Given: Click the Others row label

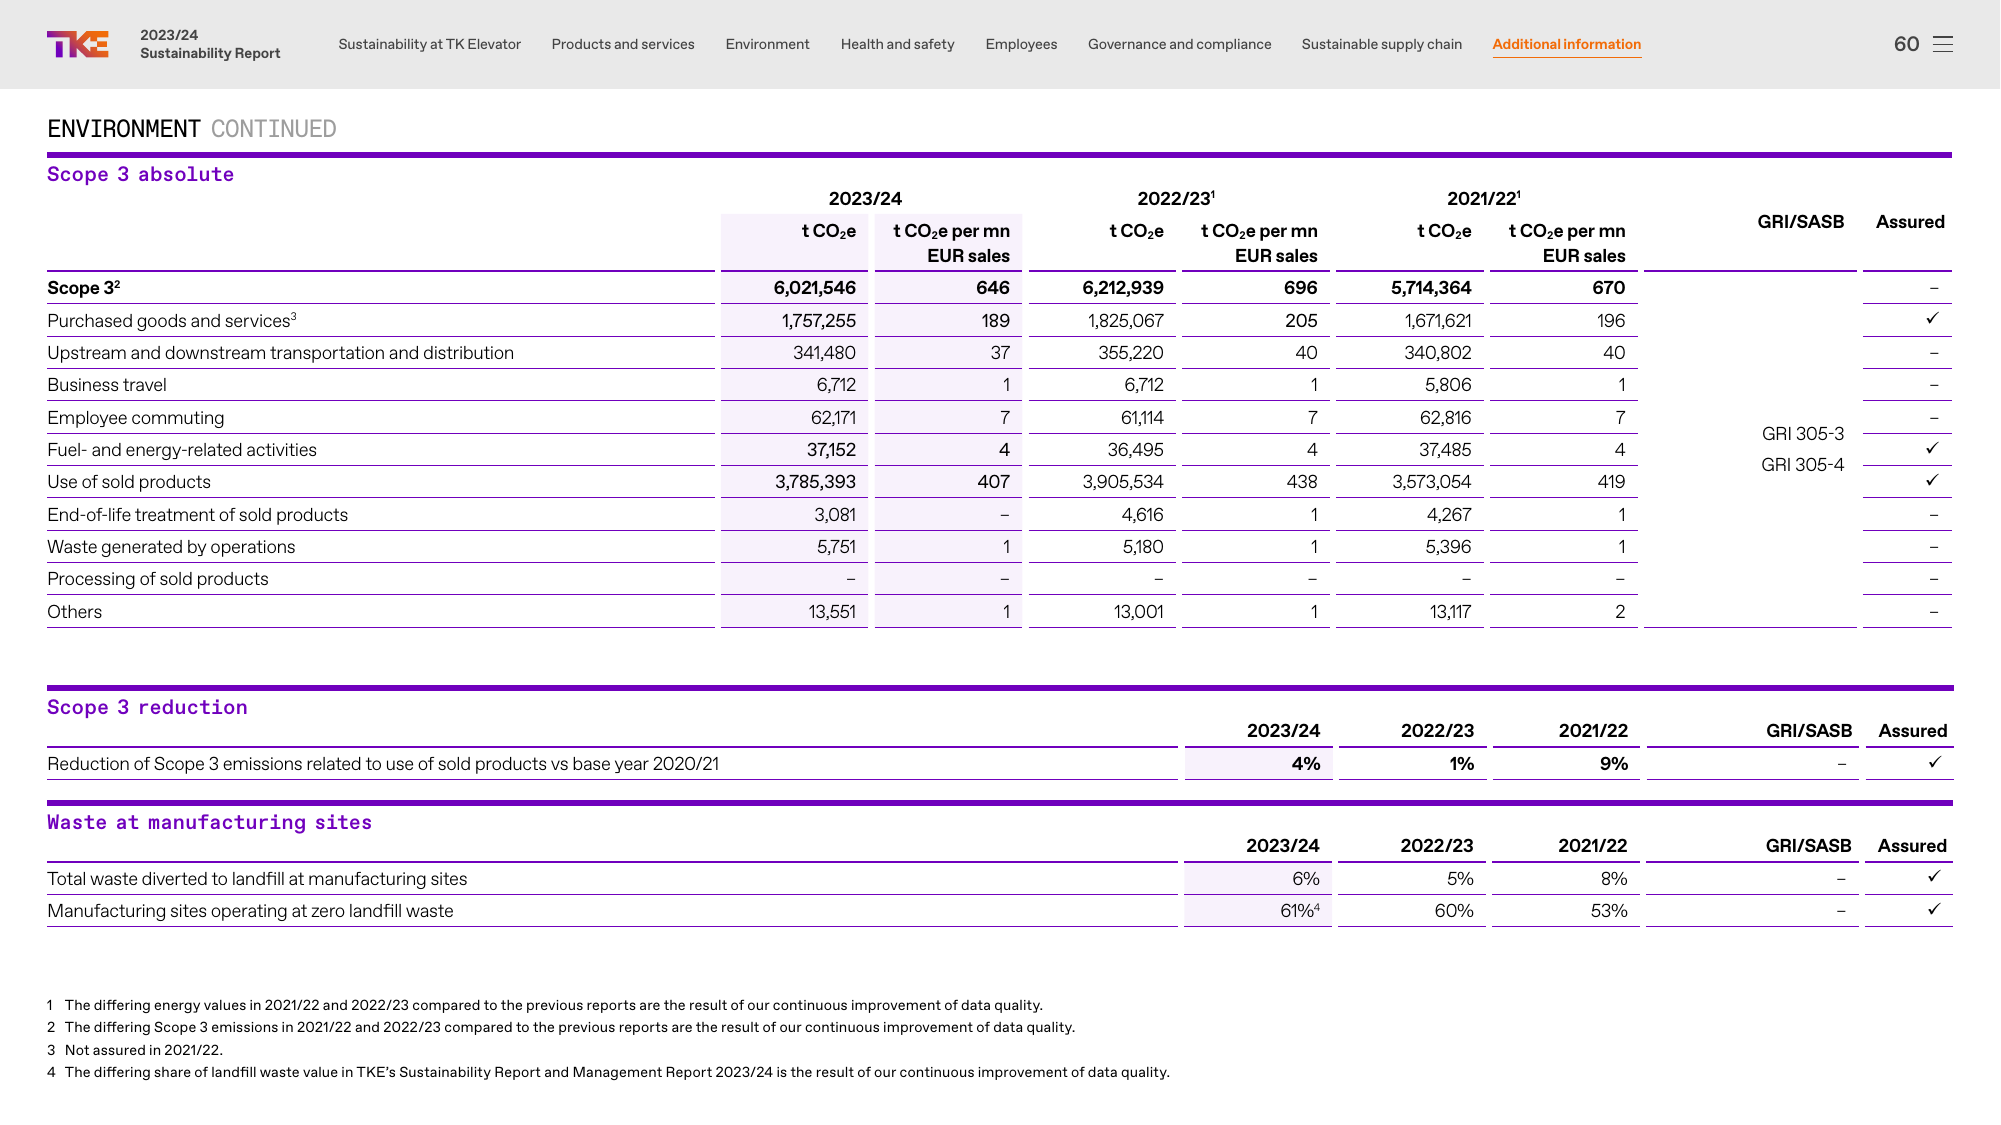Looking at the screenshot, I should 75,612.
